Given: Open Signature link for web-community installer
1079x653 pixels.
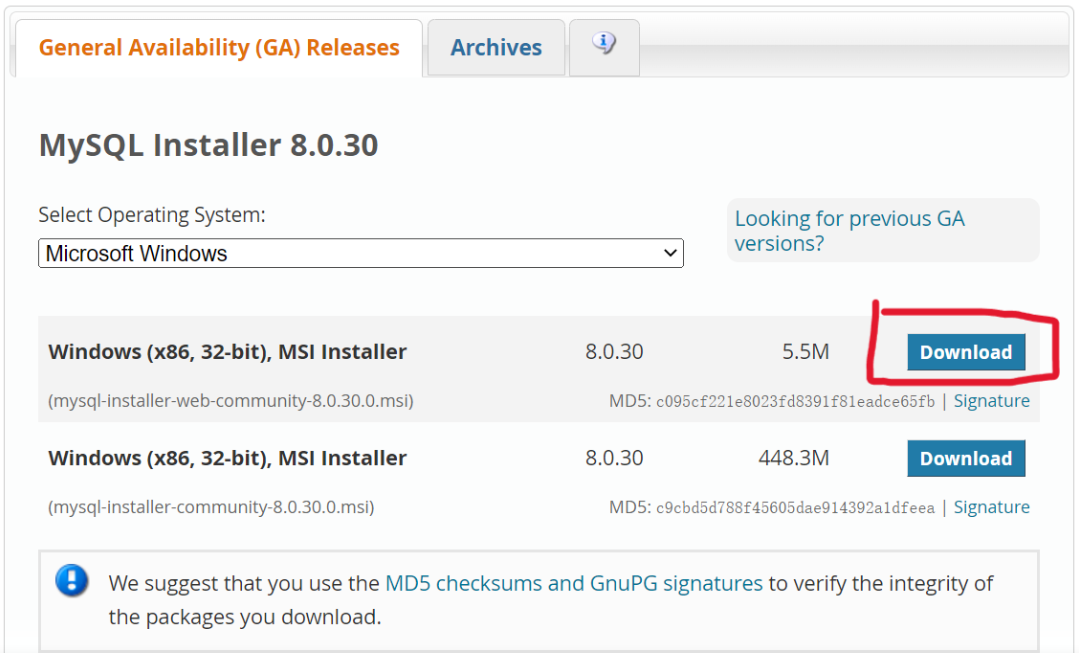Looking at the screenshot, I should point(991,401).
